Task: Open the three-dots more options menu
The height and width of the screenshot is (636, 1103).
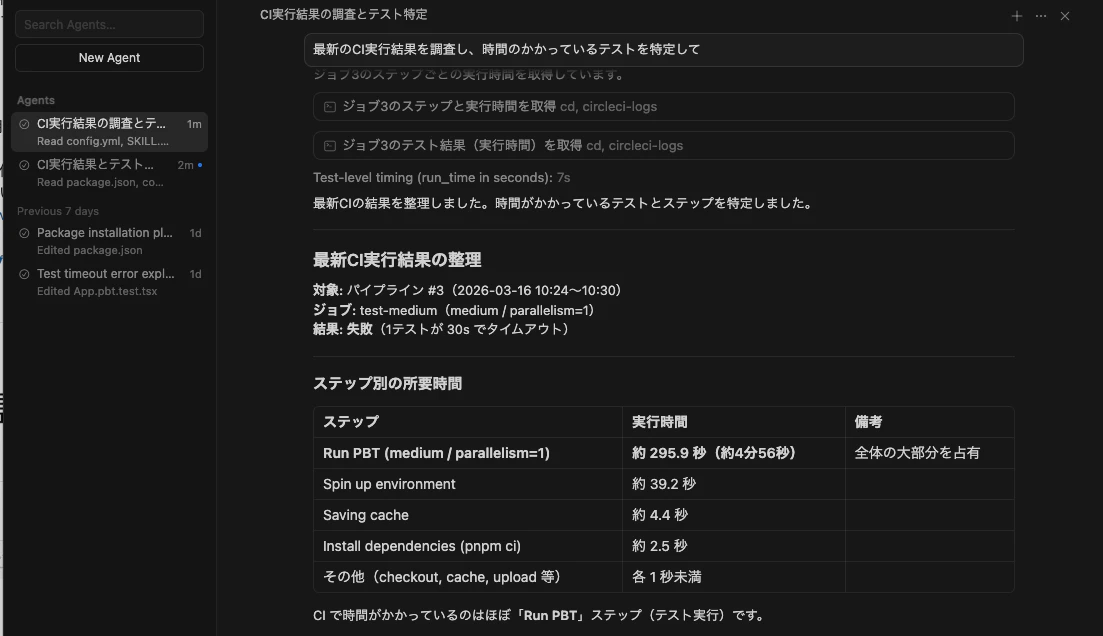Action: coord(1041,15)
